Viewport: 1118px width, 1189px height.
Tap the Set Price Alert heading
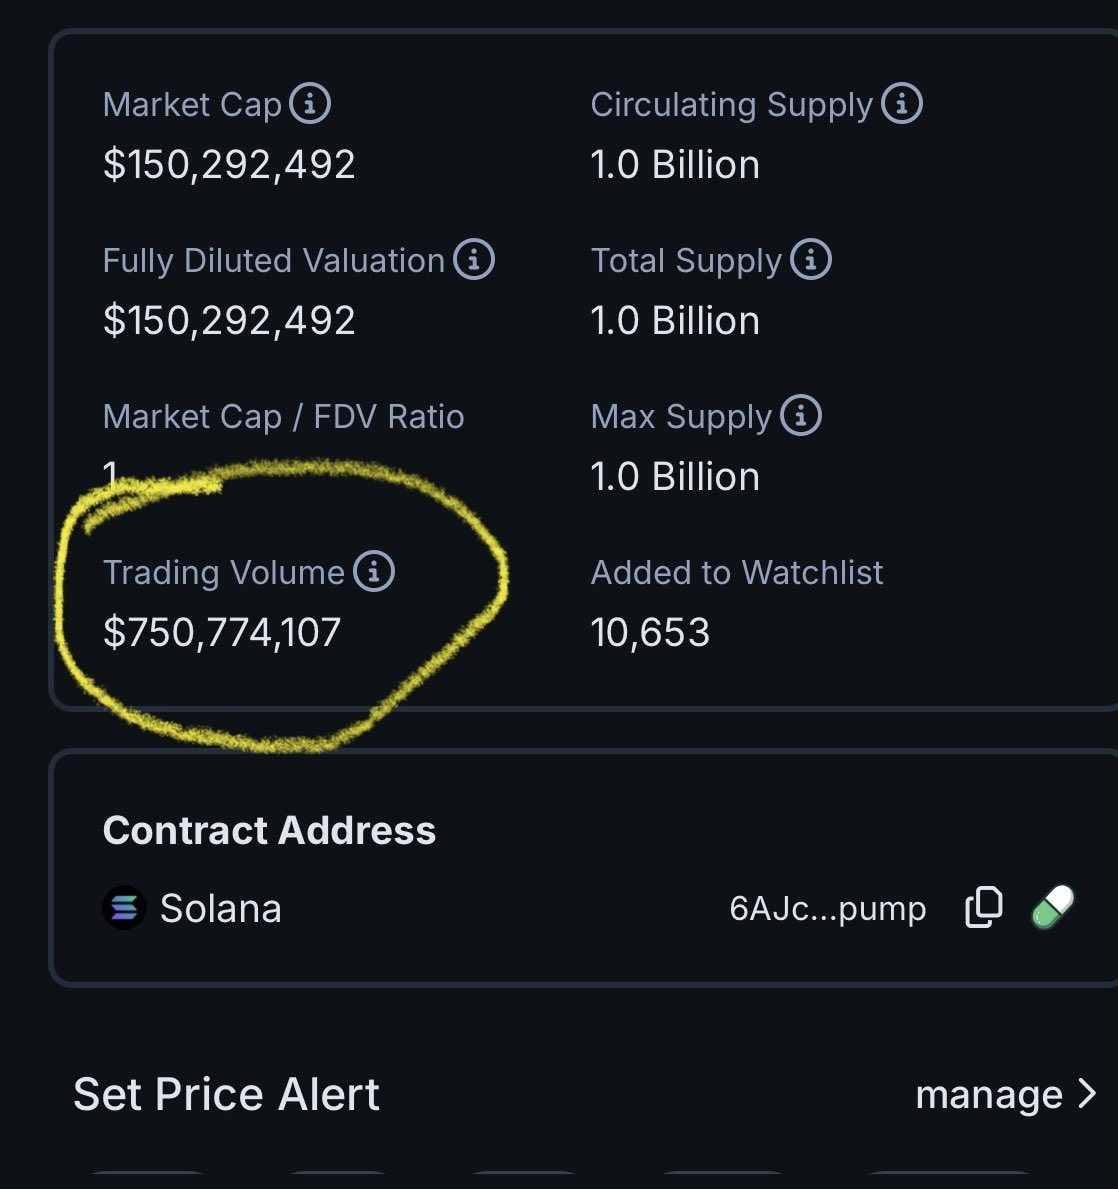point(226,1094)
